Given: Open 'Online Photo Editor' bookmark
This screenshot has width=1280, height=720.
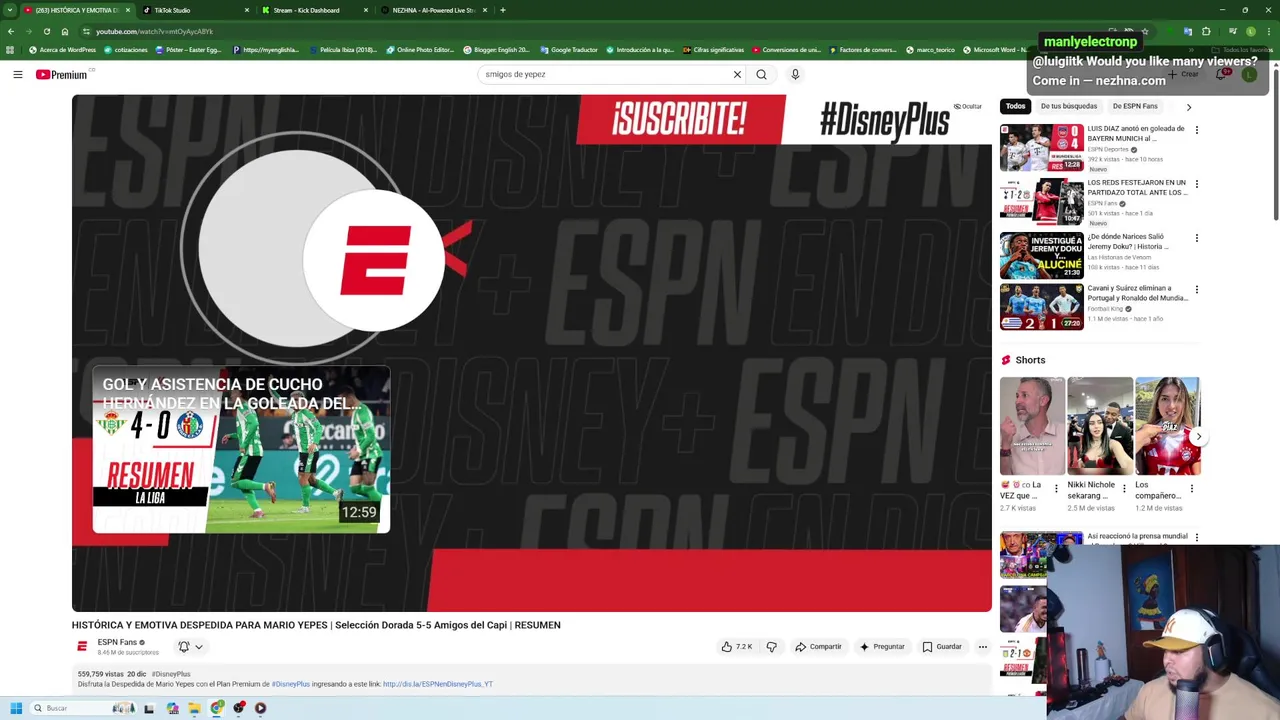Looking at the screenshot, I should coord(420,50).
